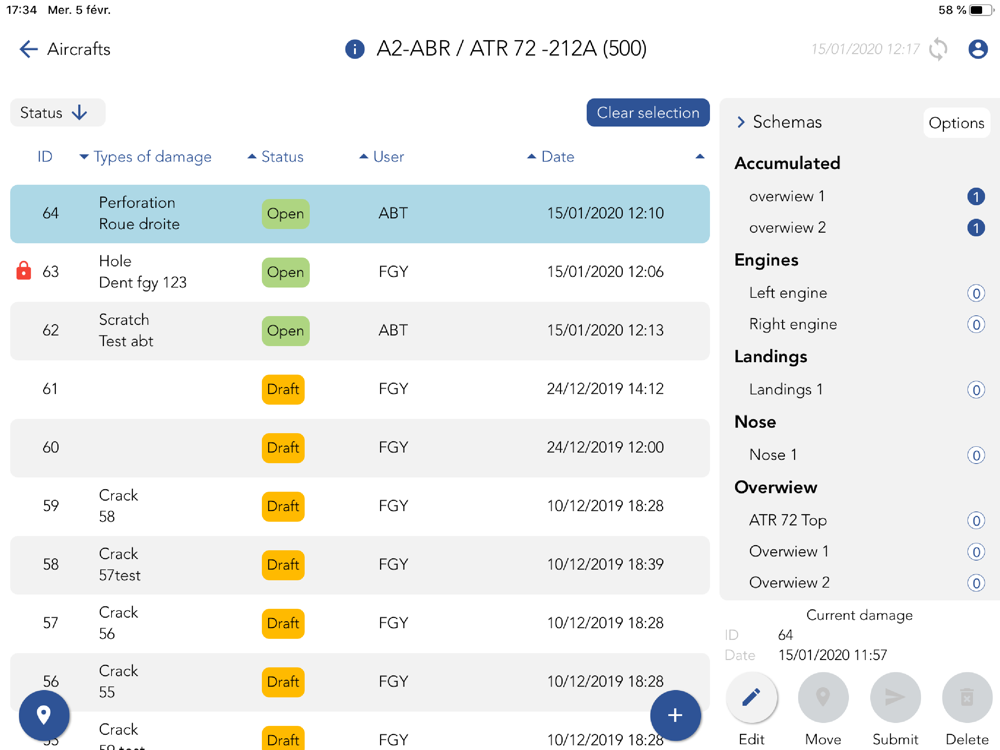Select damage 62 Scratch row
Viewport: 1000px width, 750px height.
pyautogui.click(x=360, y=331)
